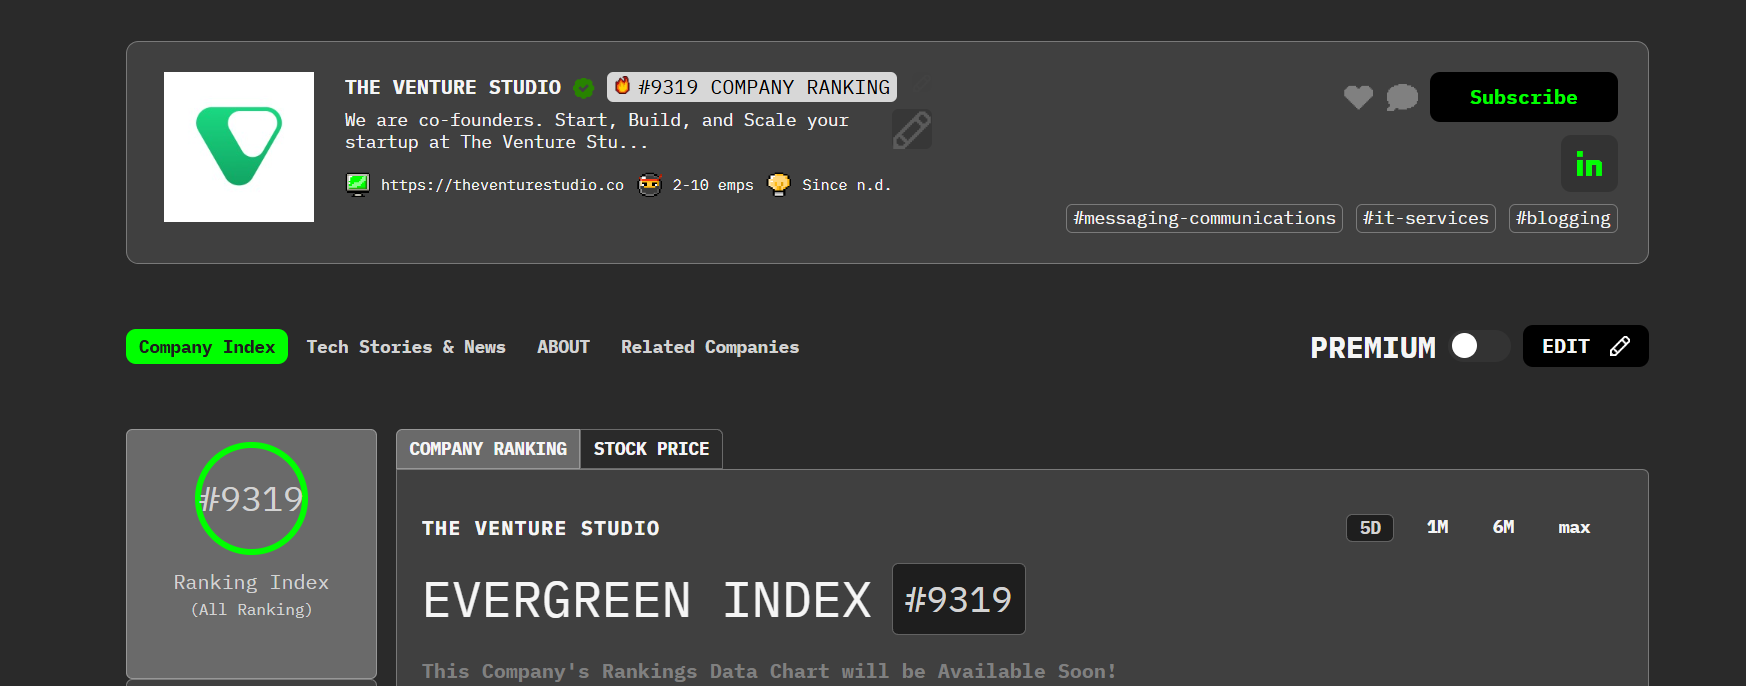The width and height of the screenshot is (1746, 686).
Task: Click THE VENTURE STUDIO company title
Action: click(x=453, y=88)
